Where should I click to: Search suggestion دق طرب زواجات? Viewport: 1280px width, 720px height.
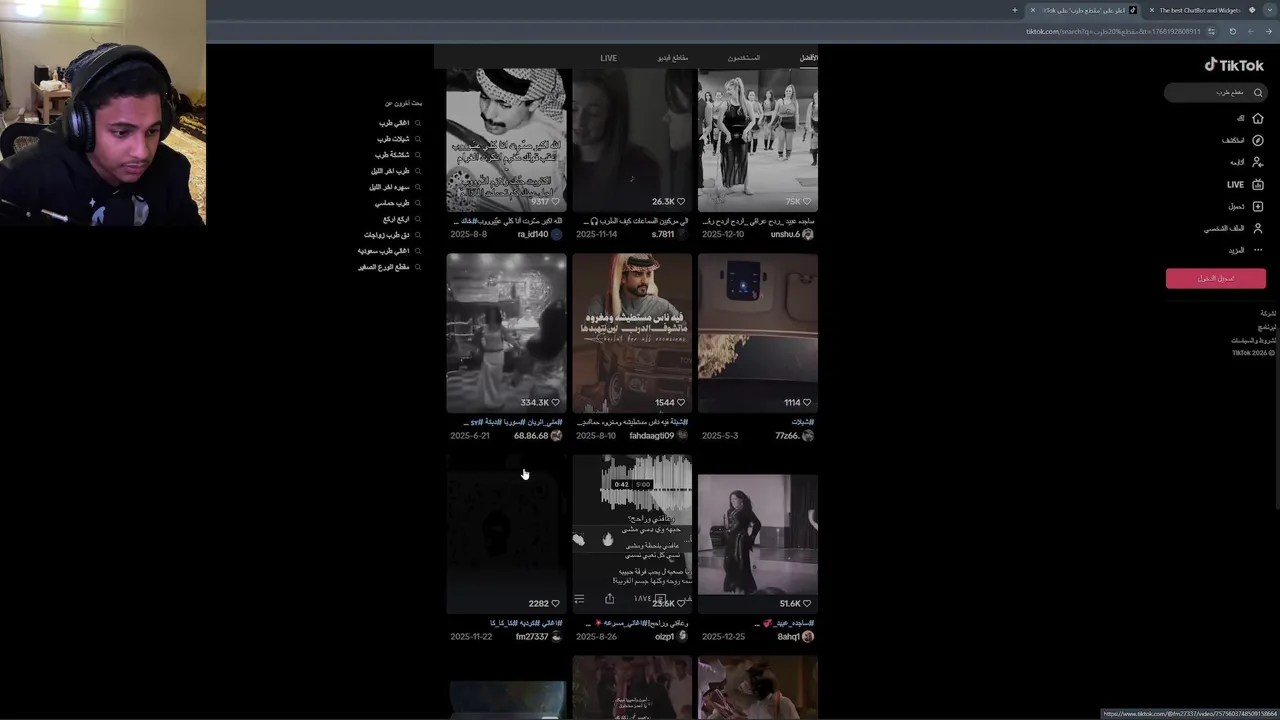click(386, 235)
